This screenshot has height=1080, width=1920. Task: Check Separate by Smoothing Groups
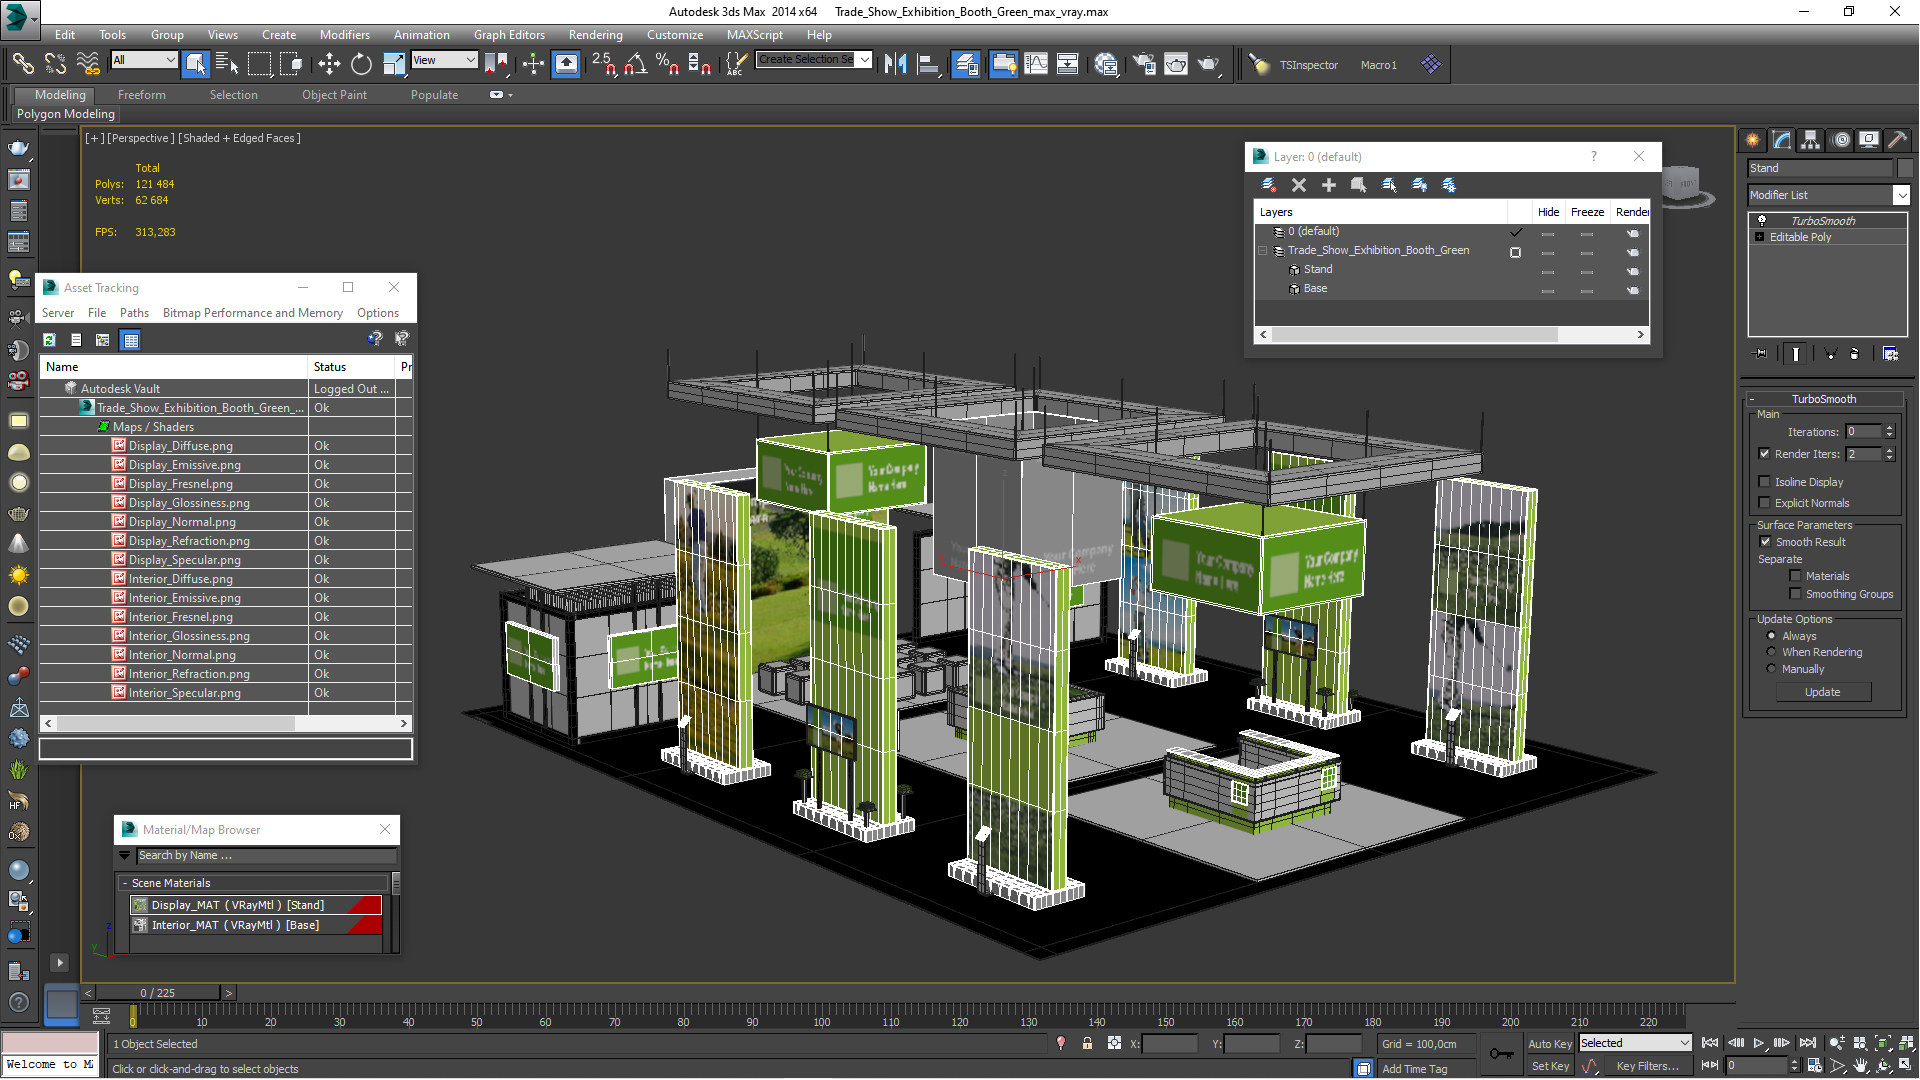pos(1796,594)
